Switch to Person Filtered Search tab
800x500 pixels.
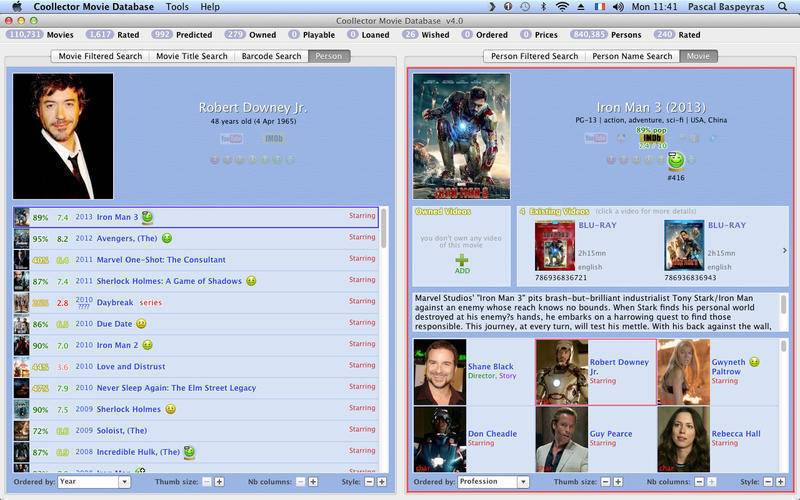(x=534, y=56)
